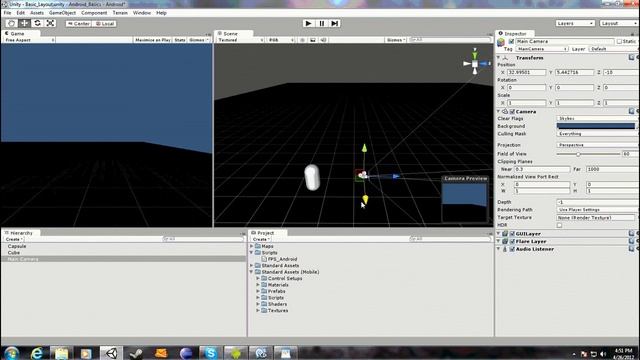
Task: Open the Culling Mask dropdown
Action: 598,134
